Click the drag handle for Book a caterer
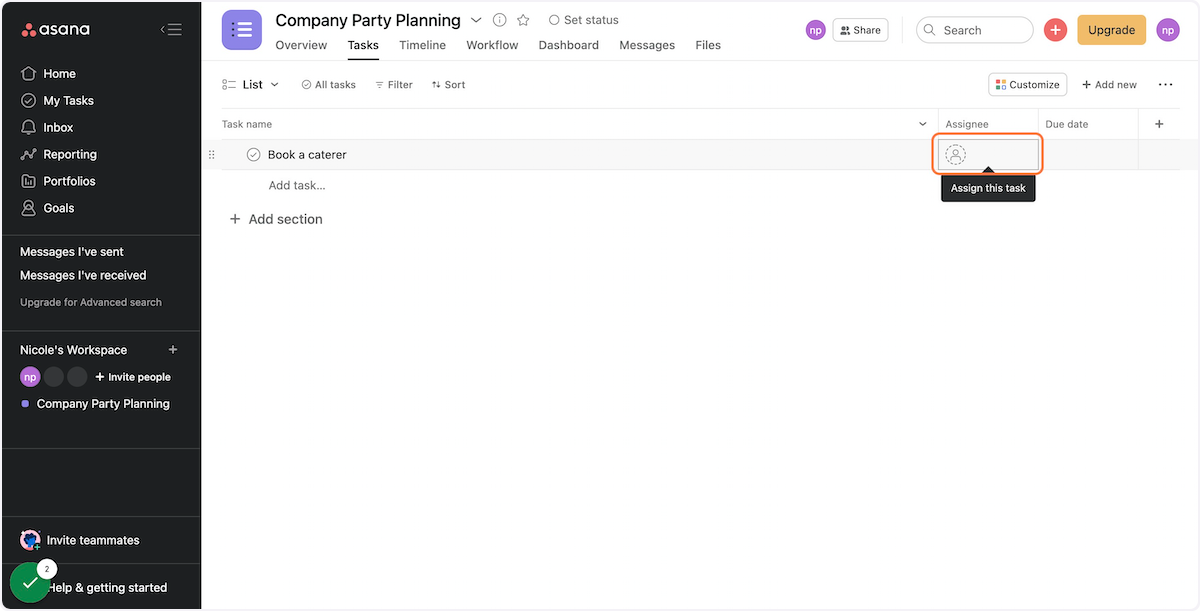Viewport: 1200px width, 611px height. (x=211, y=155)
